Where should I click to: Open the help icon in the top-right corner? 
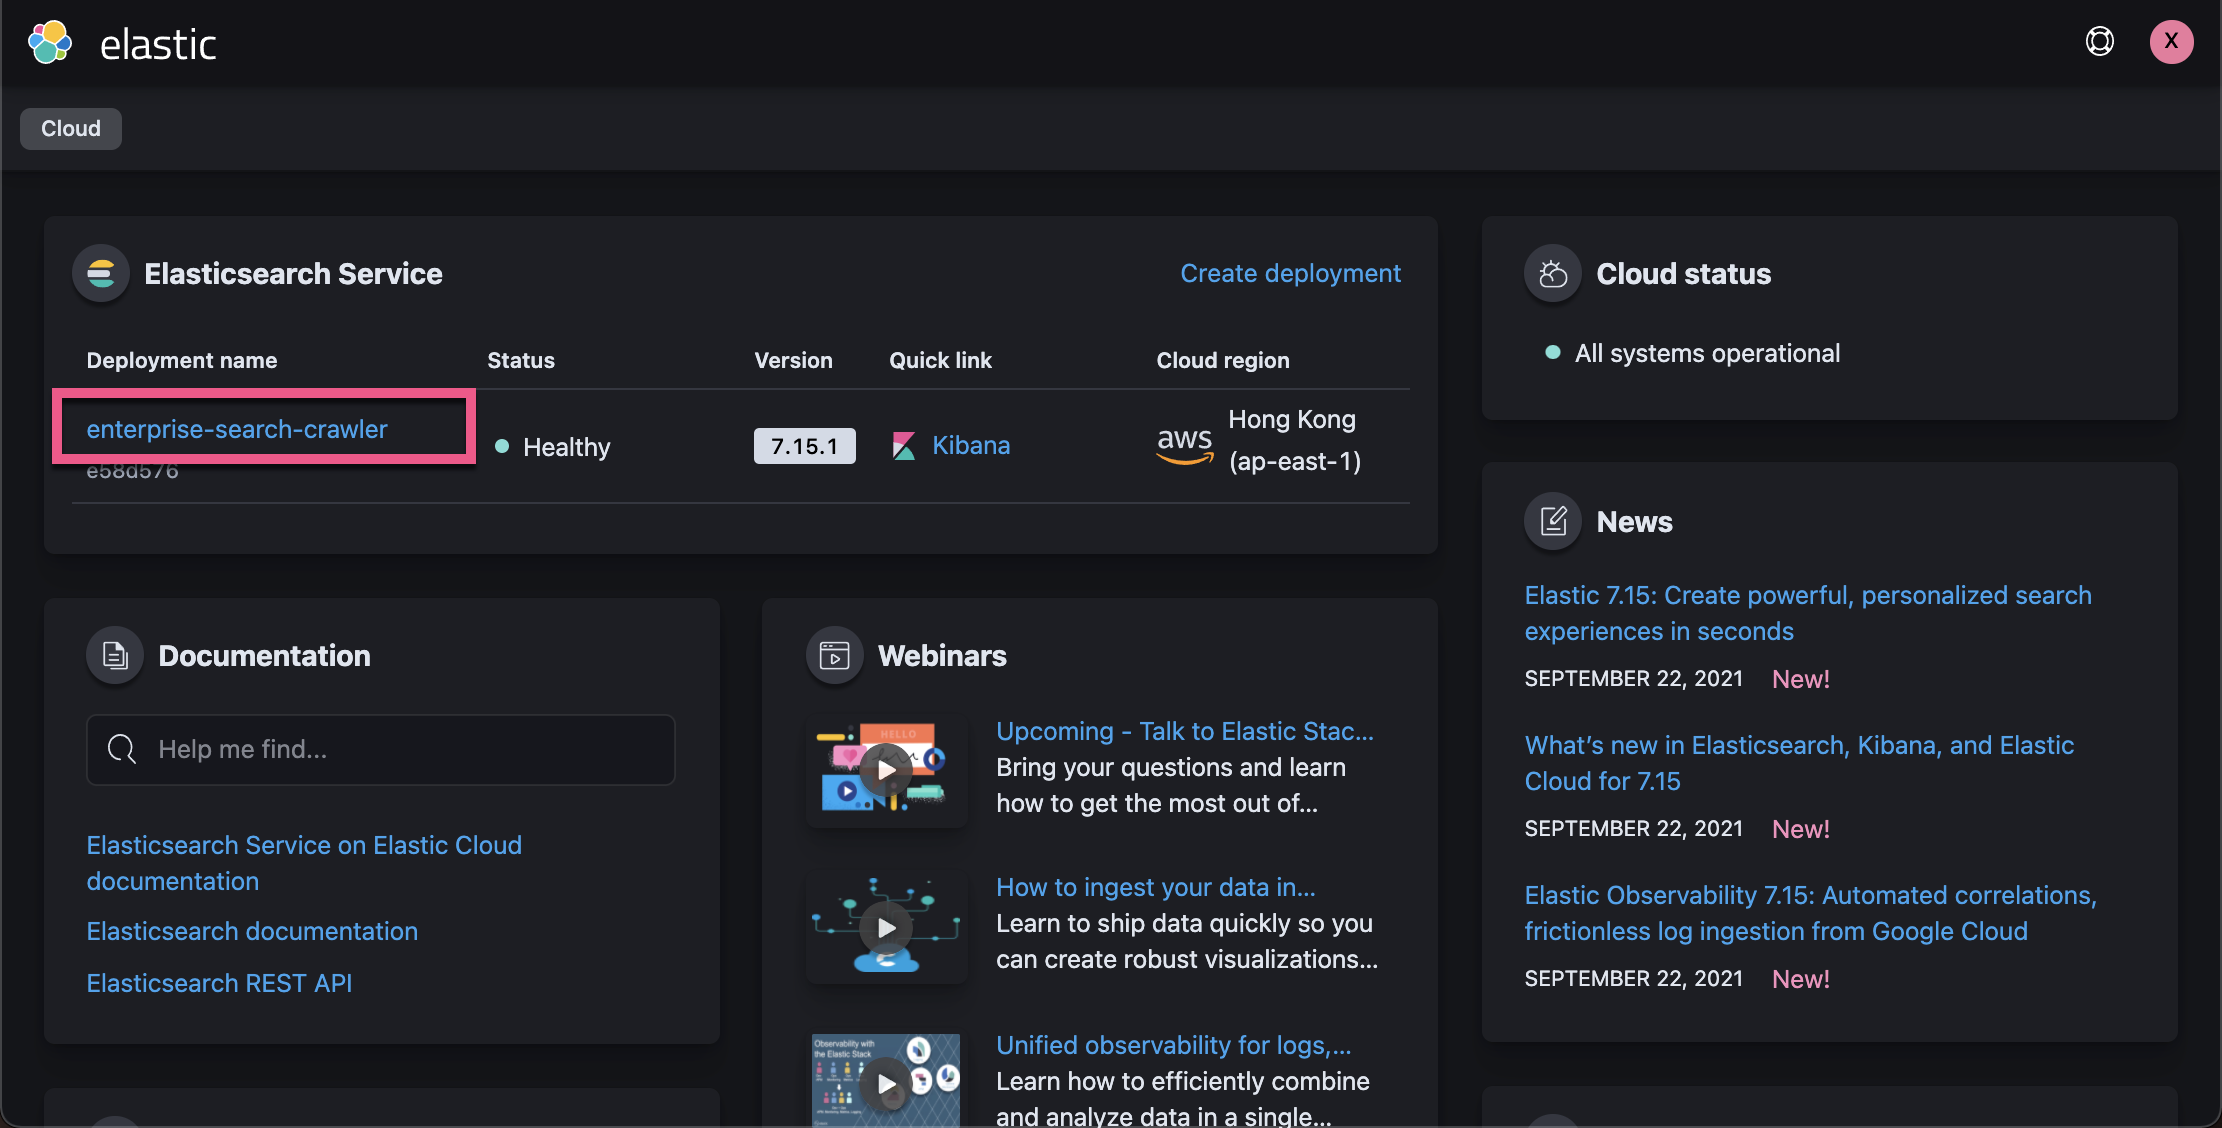(x=2099, y=42)
